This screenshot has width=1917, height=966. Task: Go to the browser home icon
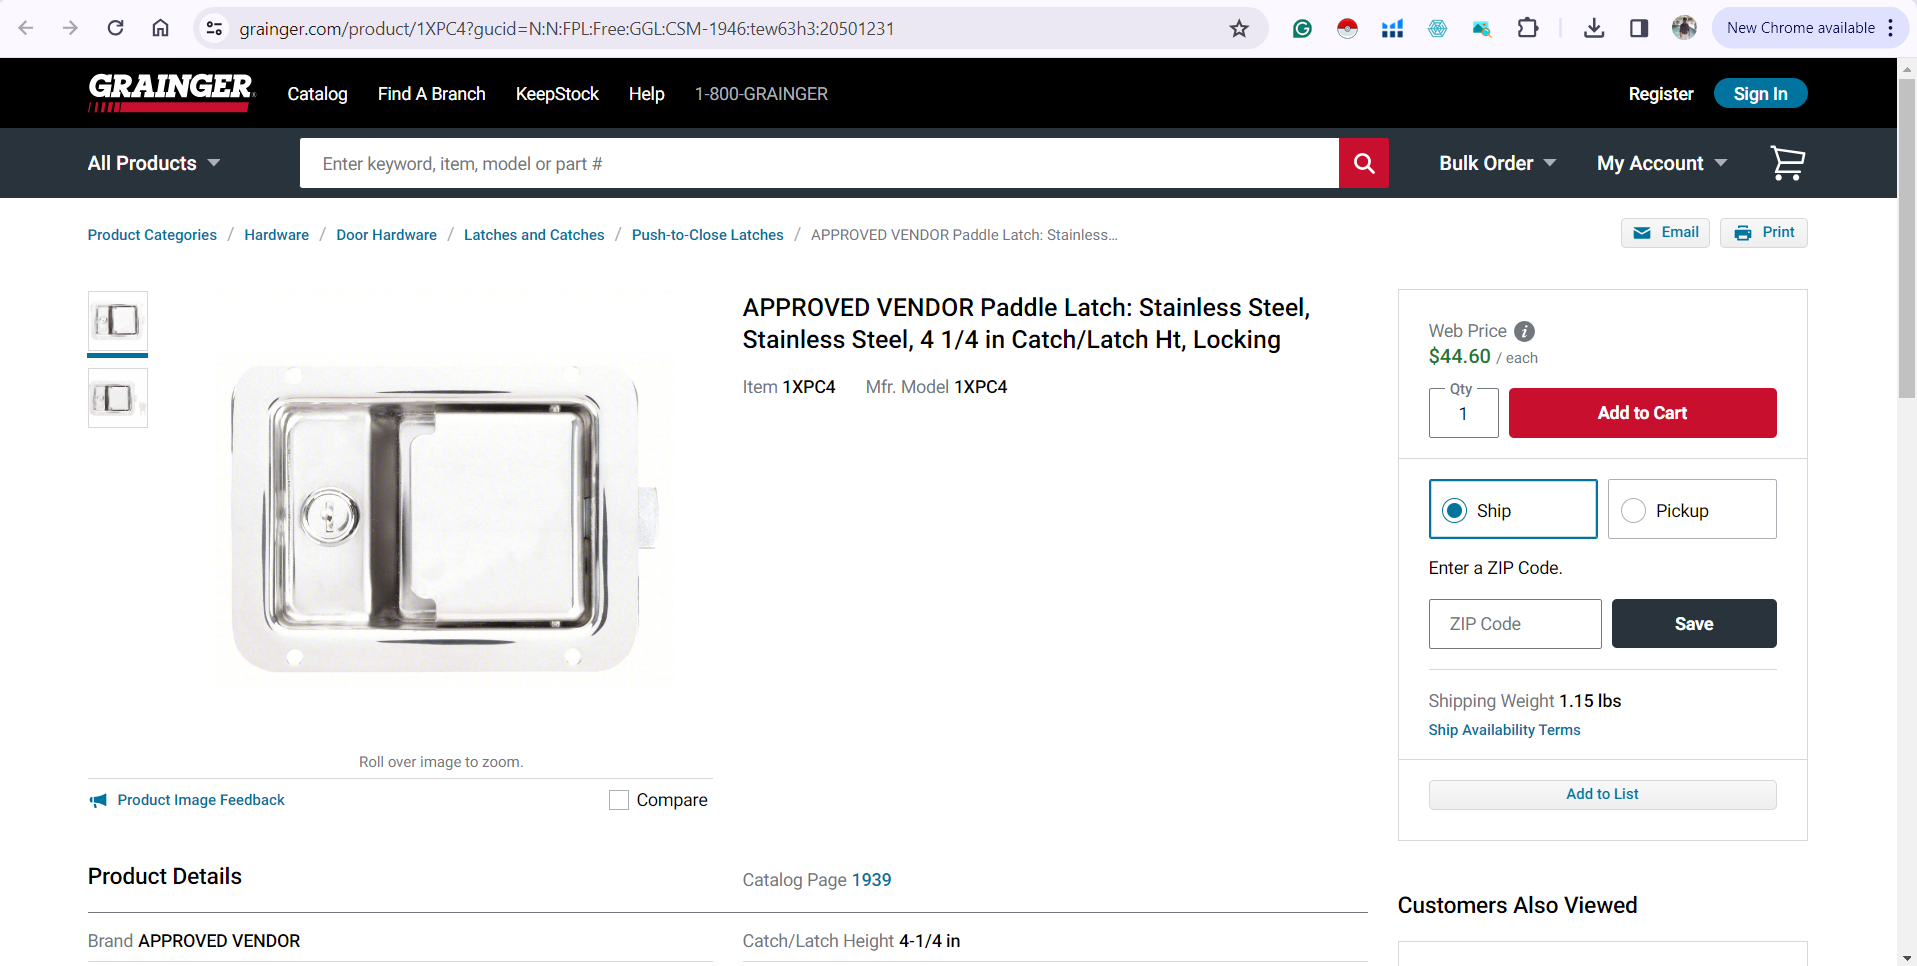tap(160, 28)
